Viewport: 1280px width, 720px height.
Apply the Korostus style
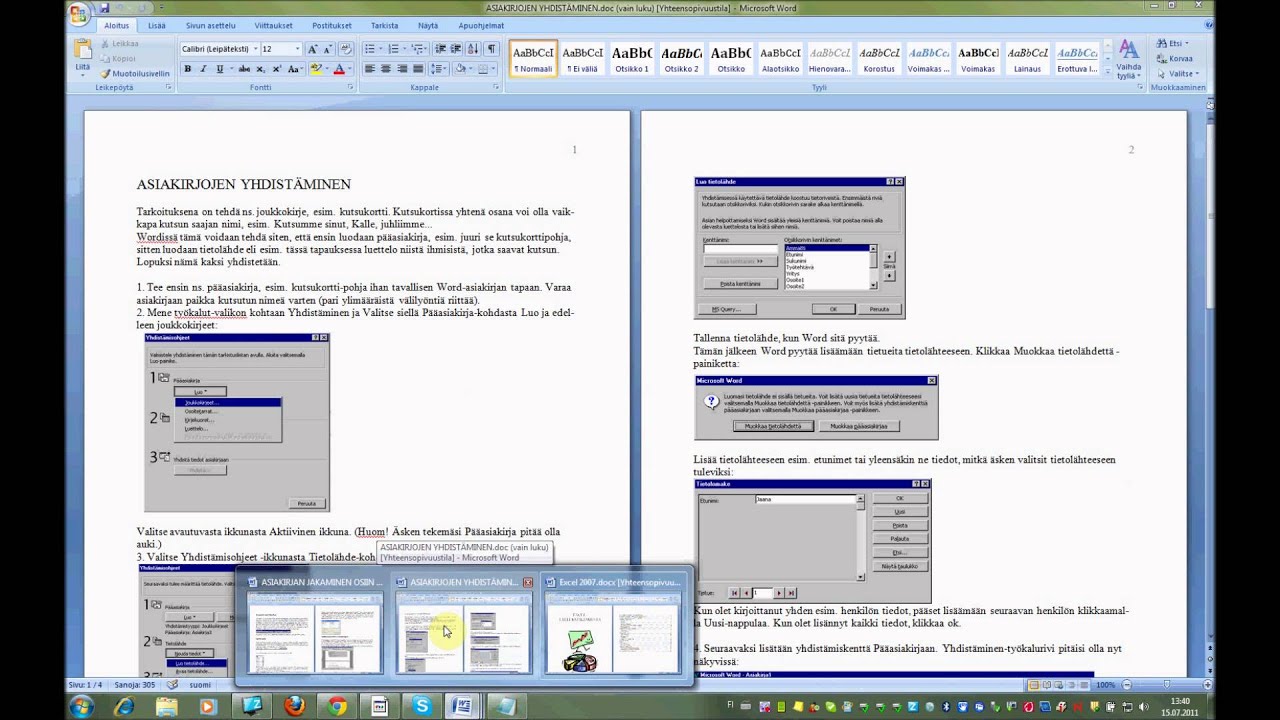[879, 59]
